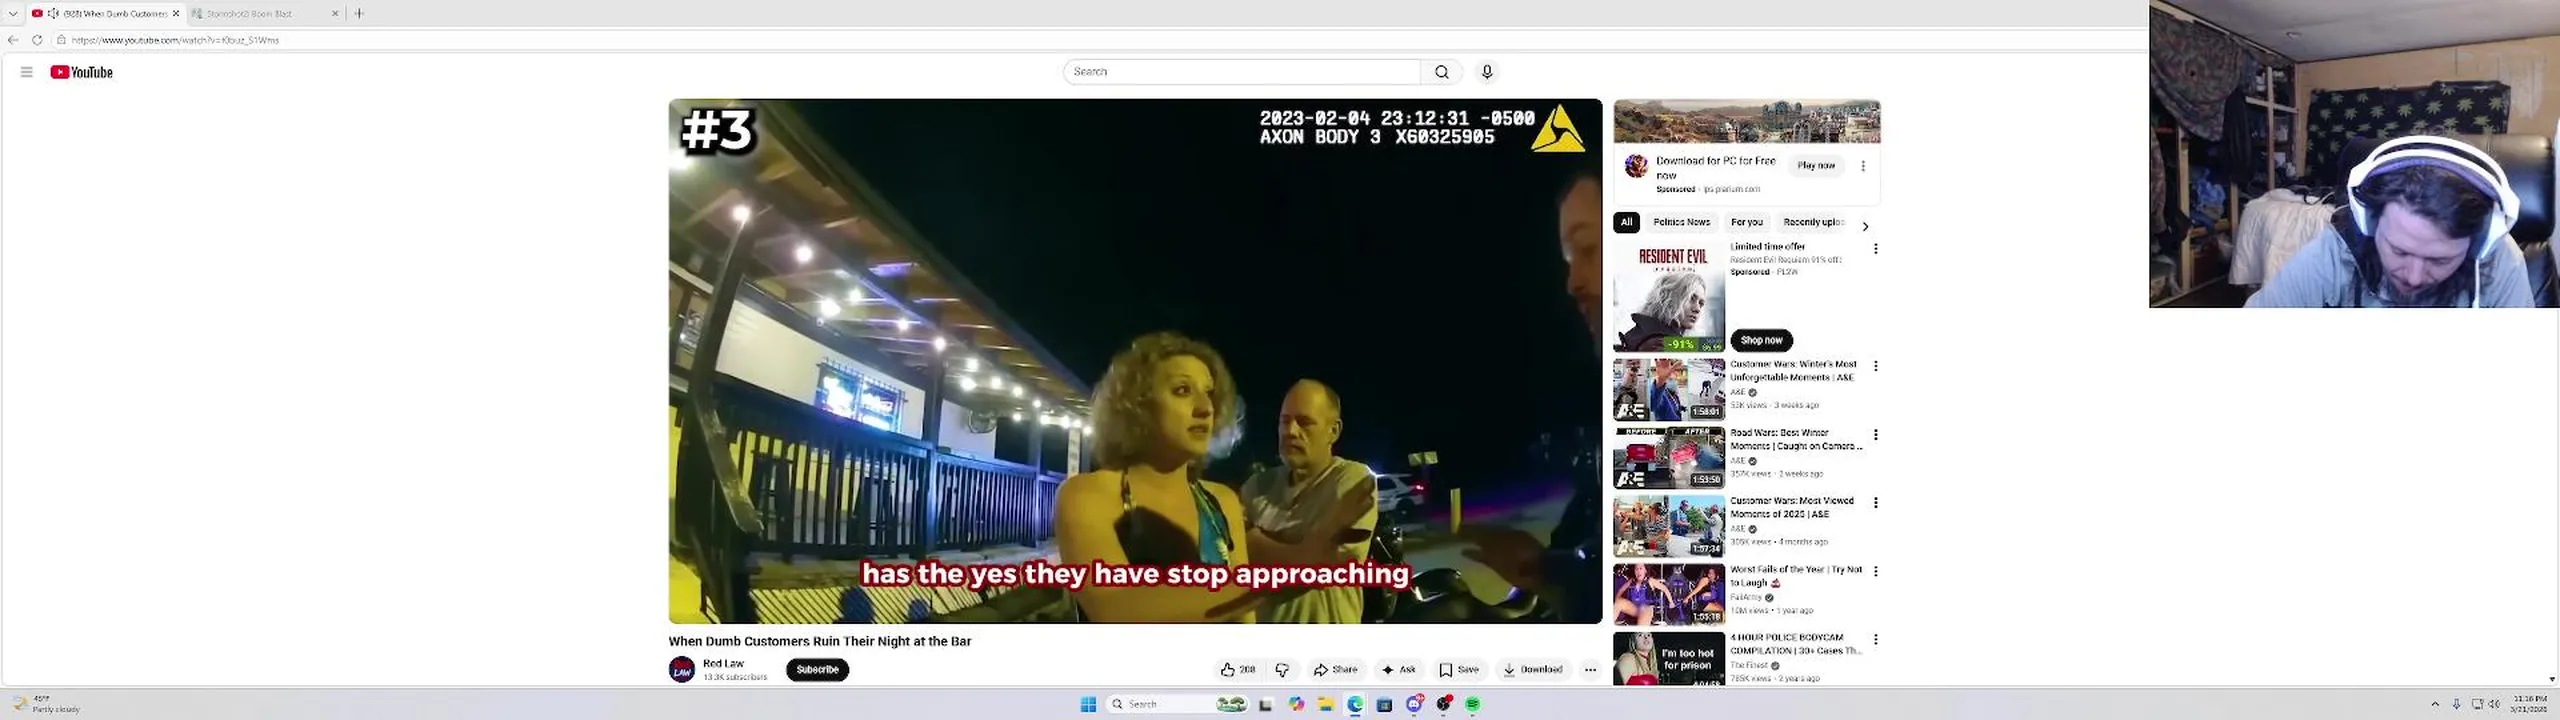
Task: Show more filter chips with the arrow
Action: [1865, 226]
